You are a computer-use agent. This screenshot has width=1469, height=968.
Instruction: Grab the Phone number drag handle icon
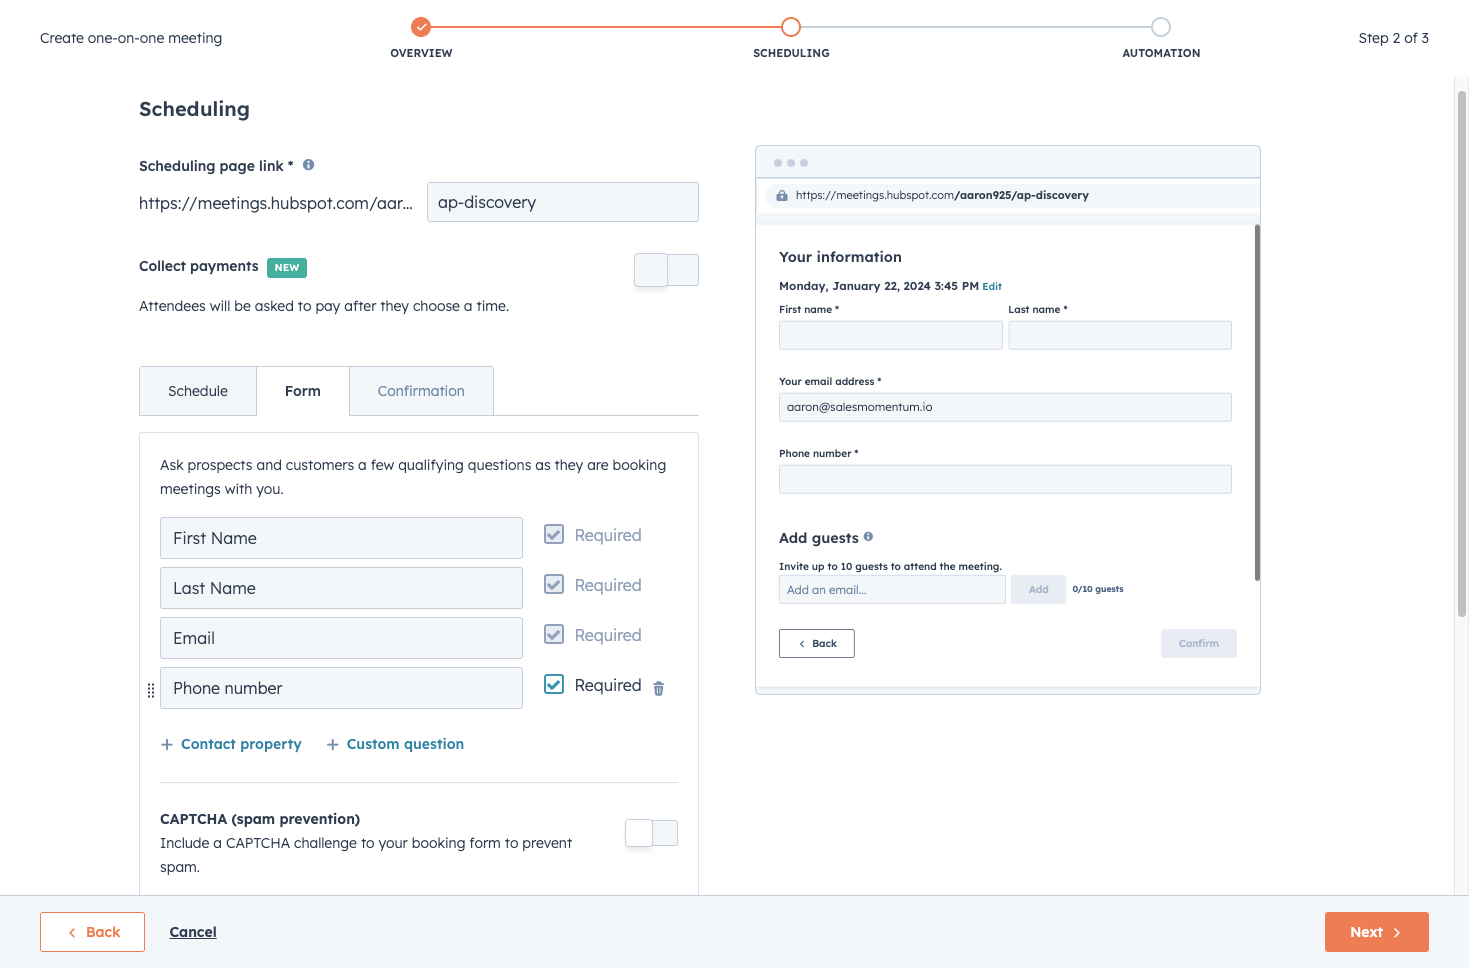[151, 690]
